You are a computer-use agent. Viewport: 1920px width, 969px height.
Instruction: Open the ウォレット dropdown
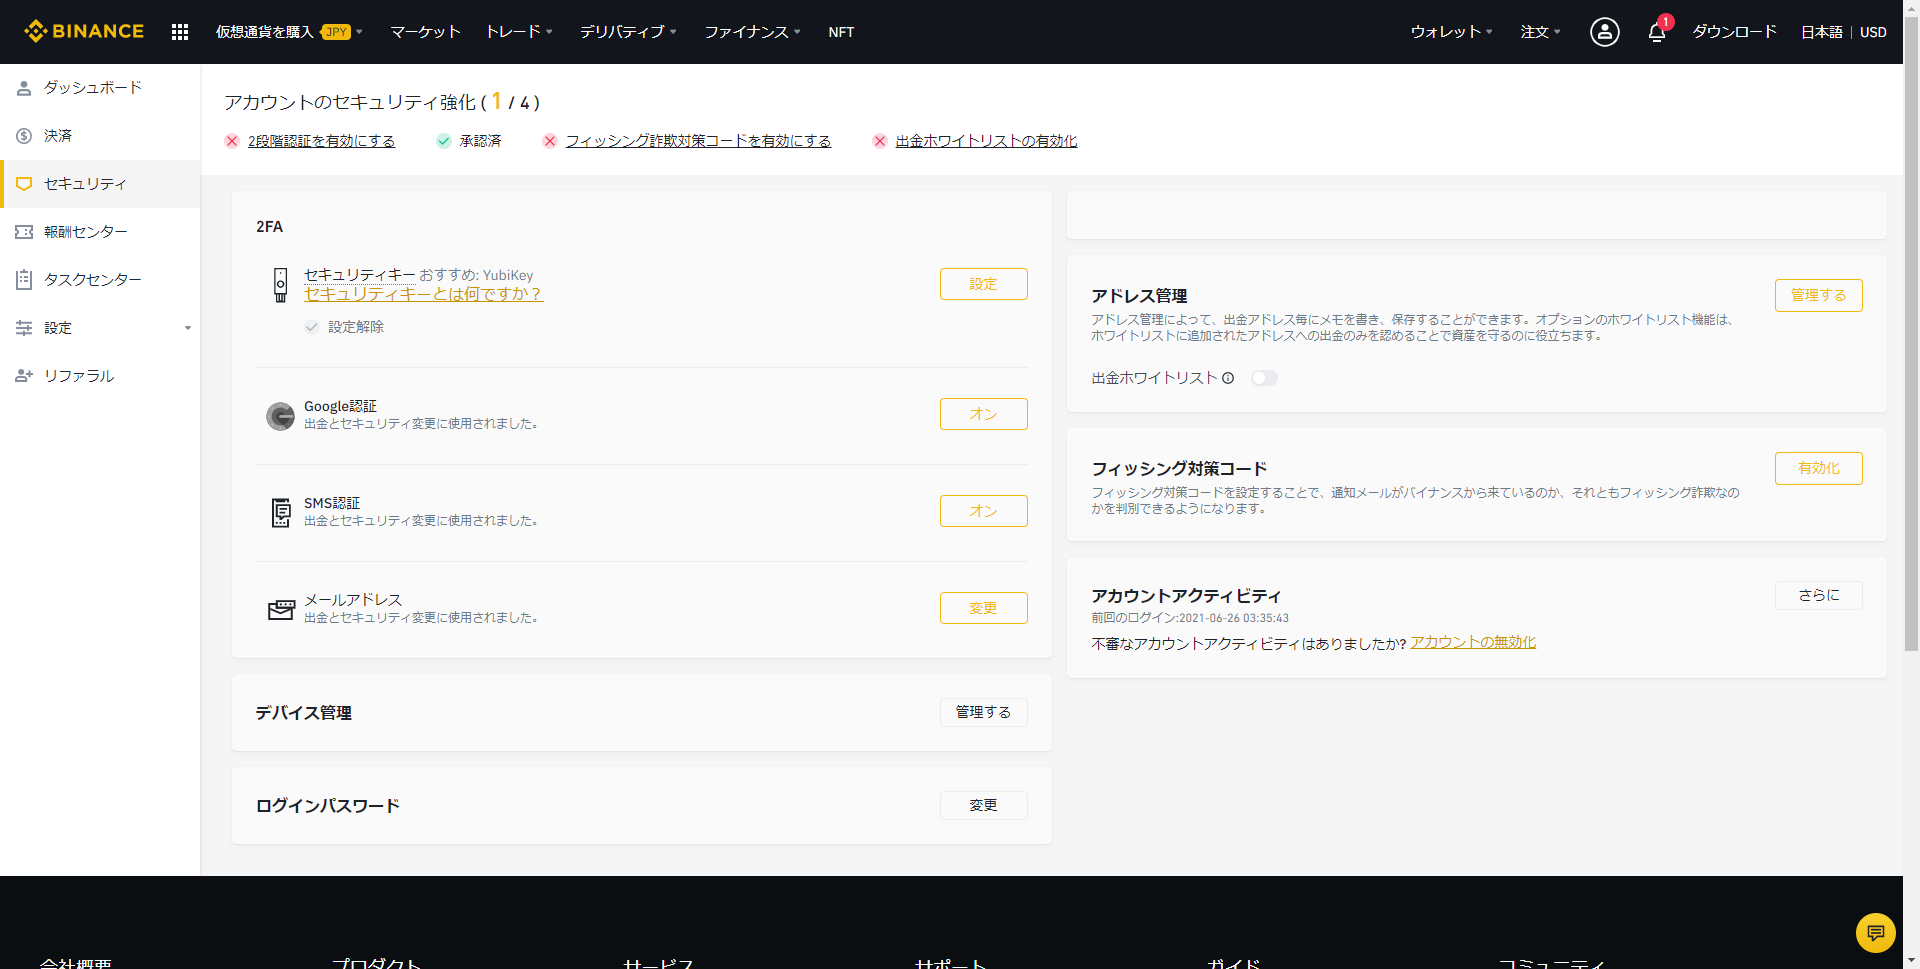pos(1451,32)
